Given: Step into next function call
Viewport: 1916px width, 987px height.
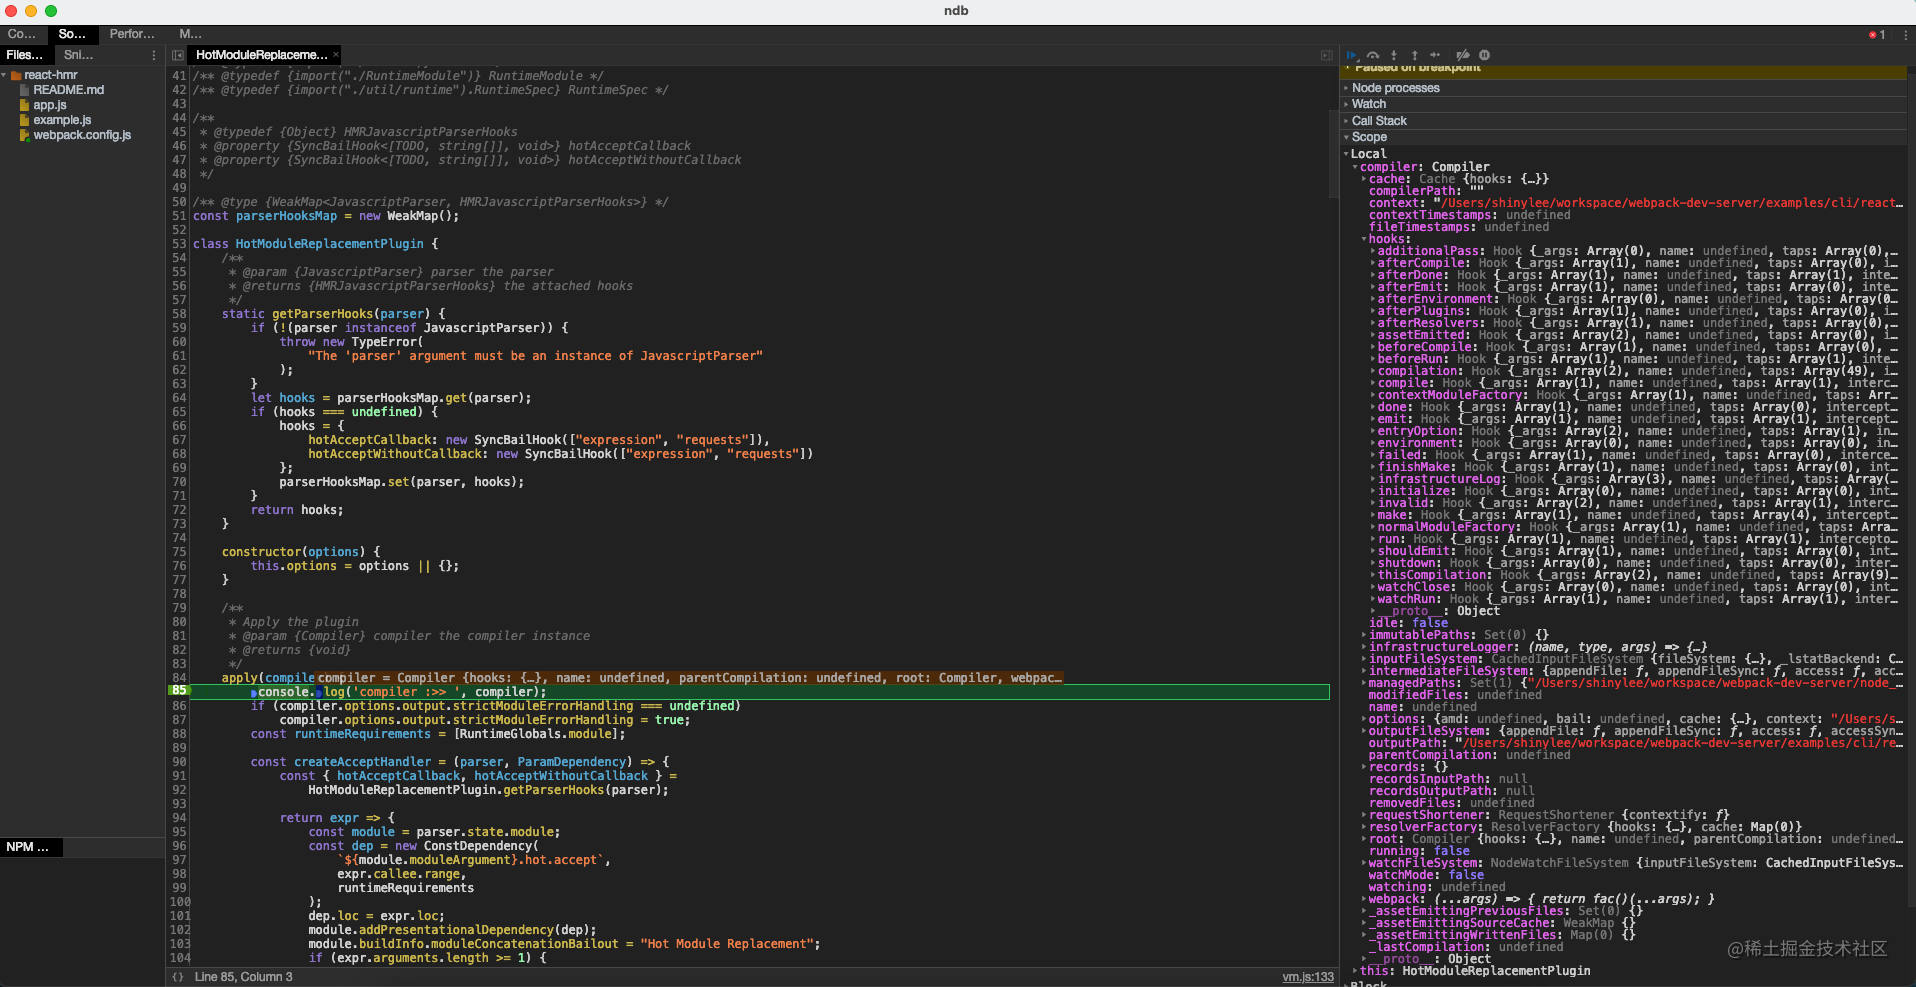Looking at the screenshot, I should [1394, 55].
